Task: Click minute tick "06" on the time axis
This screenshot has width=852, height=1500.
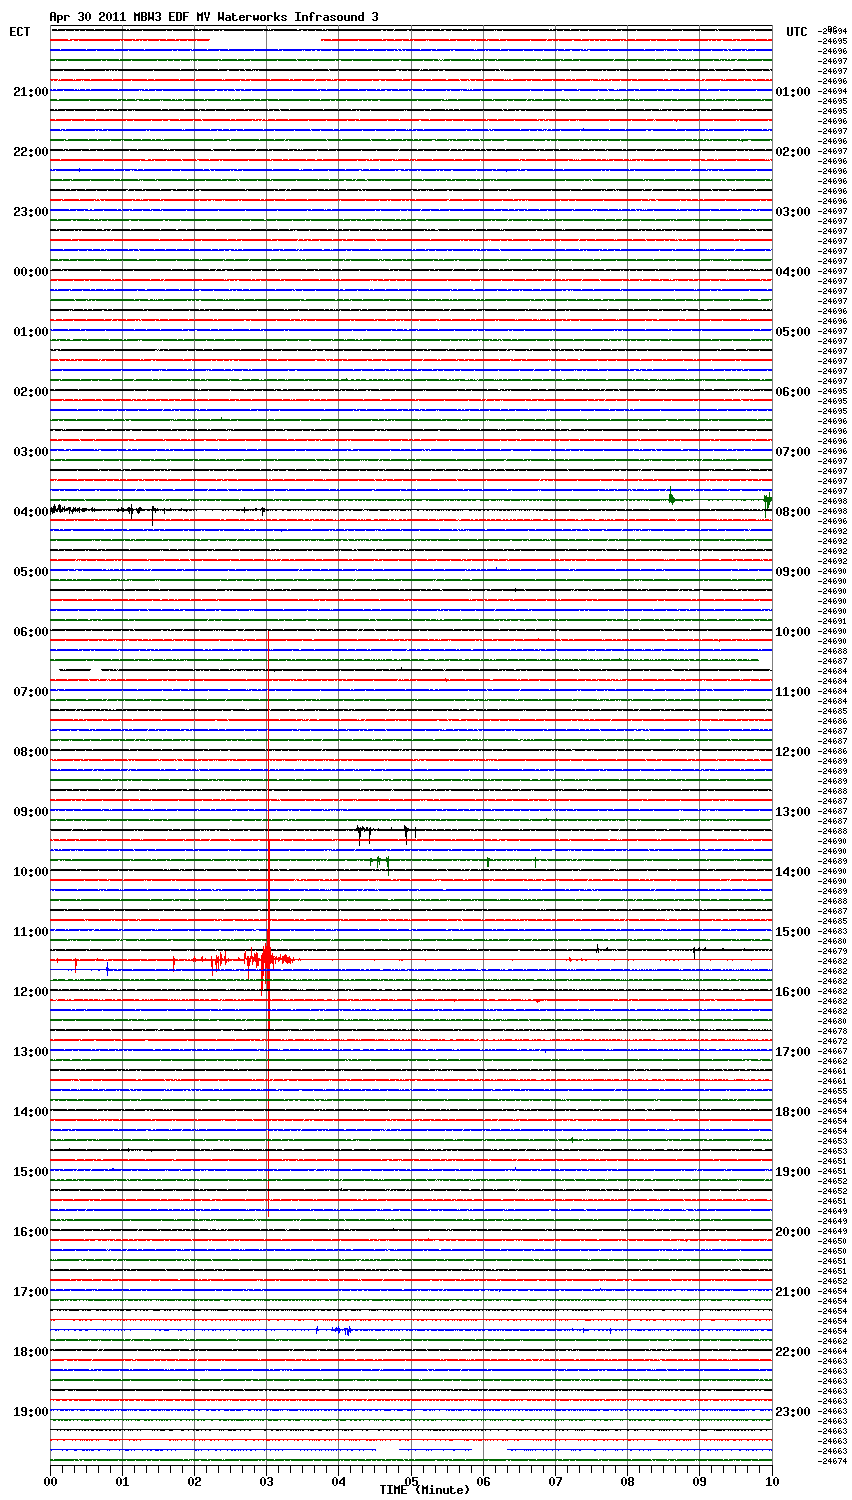Action: click(483, 1480)
